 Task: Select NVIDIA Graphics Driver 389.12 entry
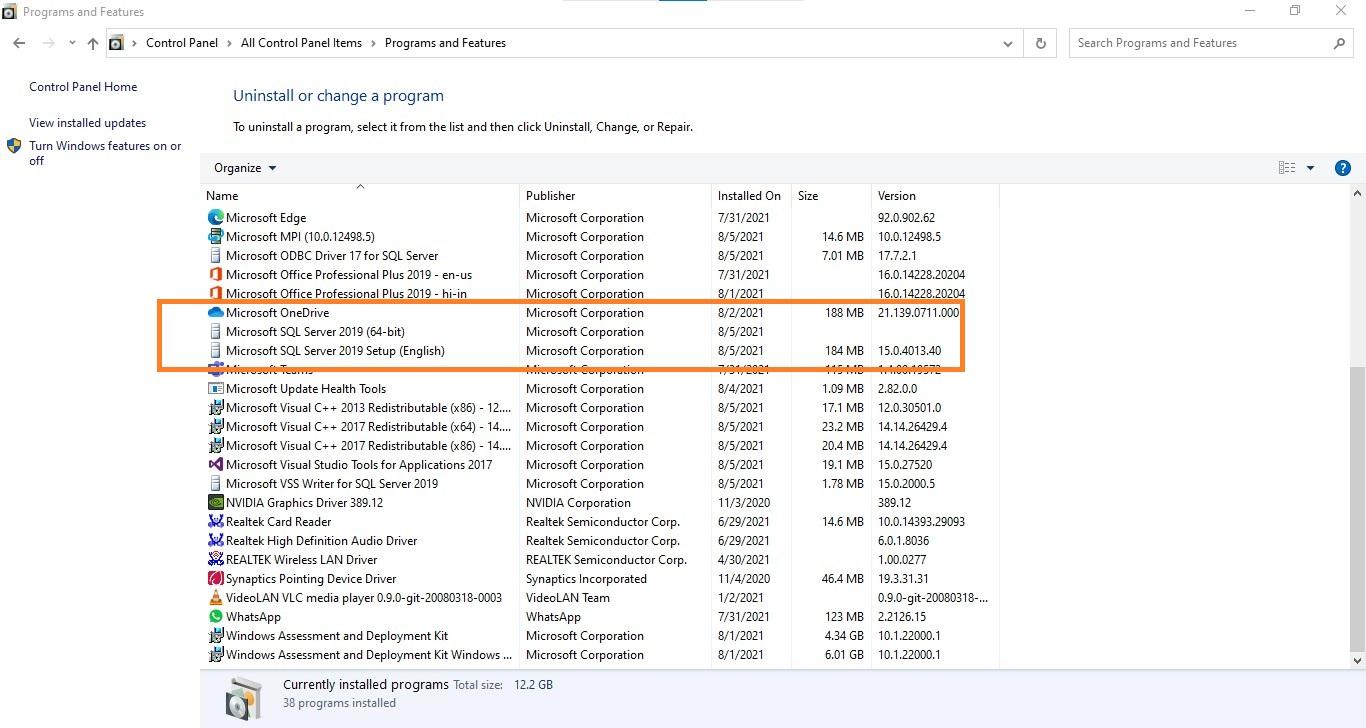pyautogui.click(x=304, y=503)
